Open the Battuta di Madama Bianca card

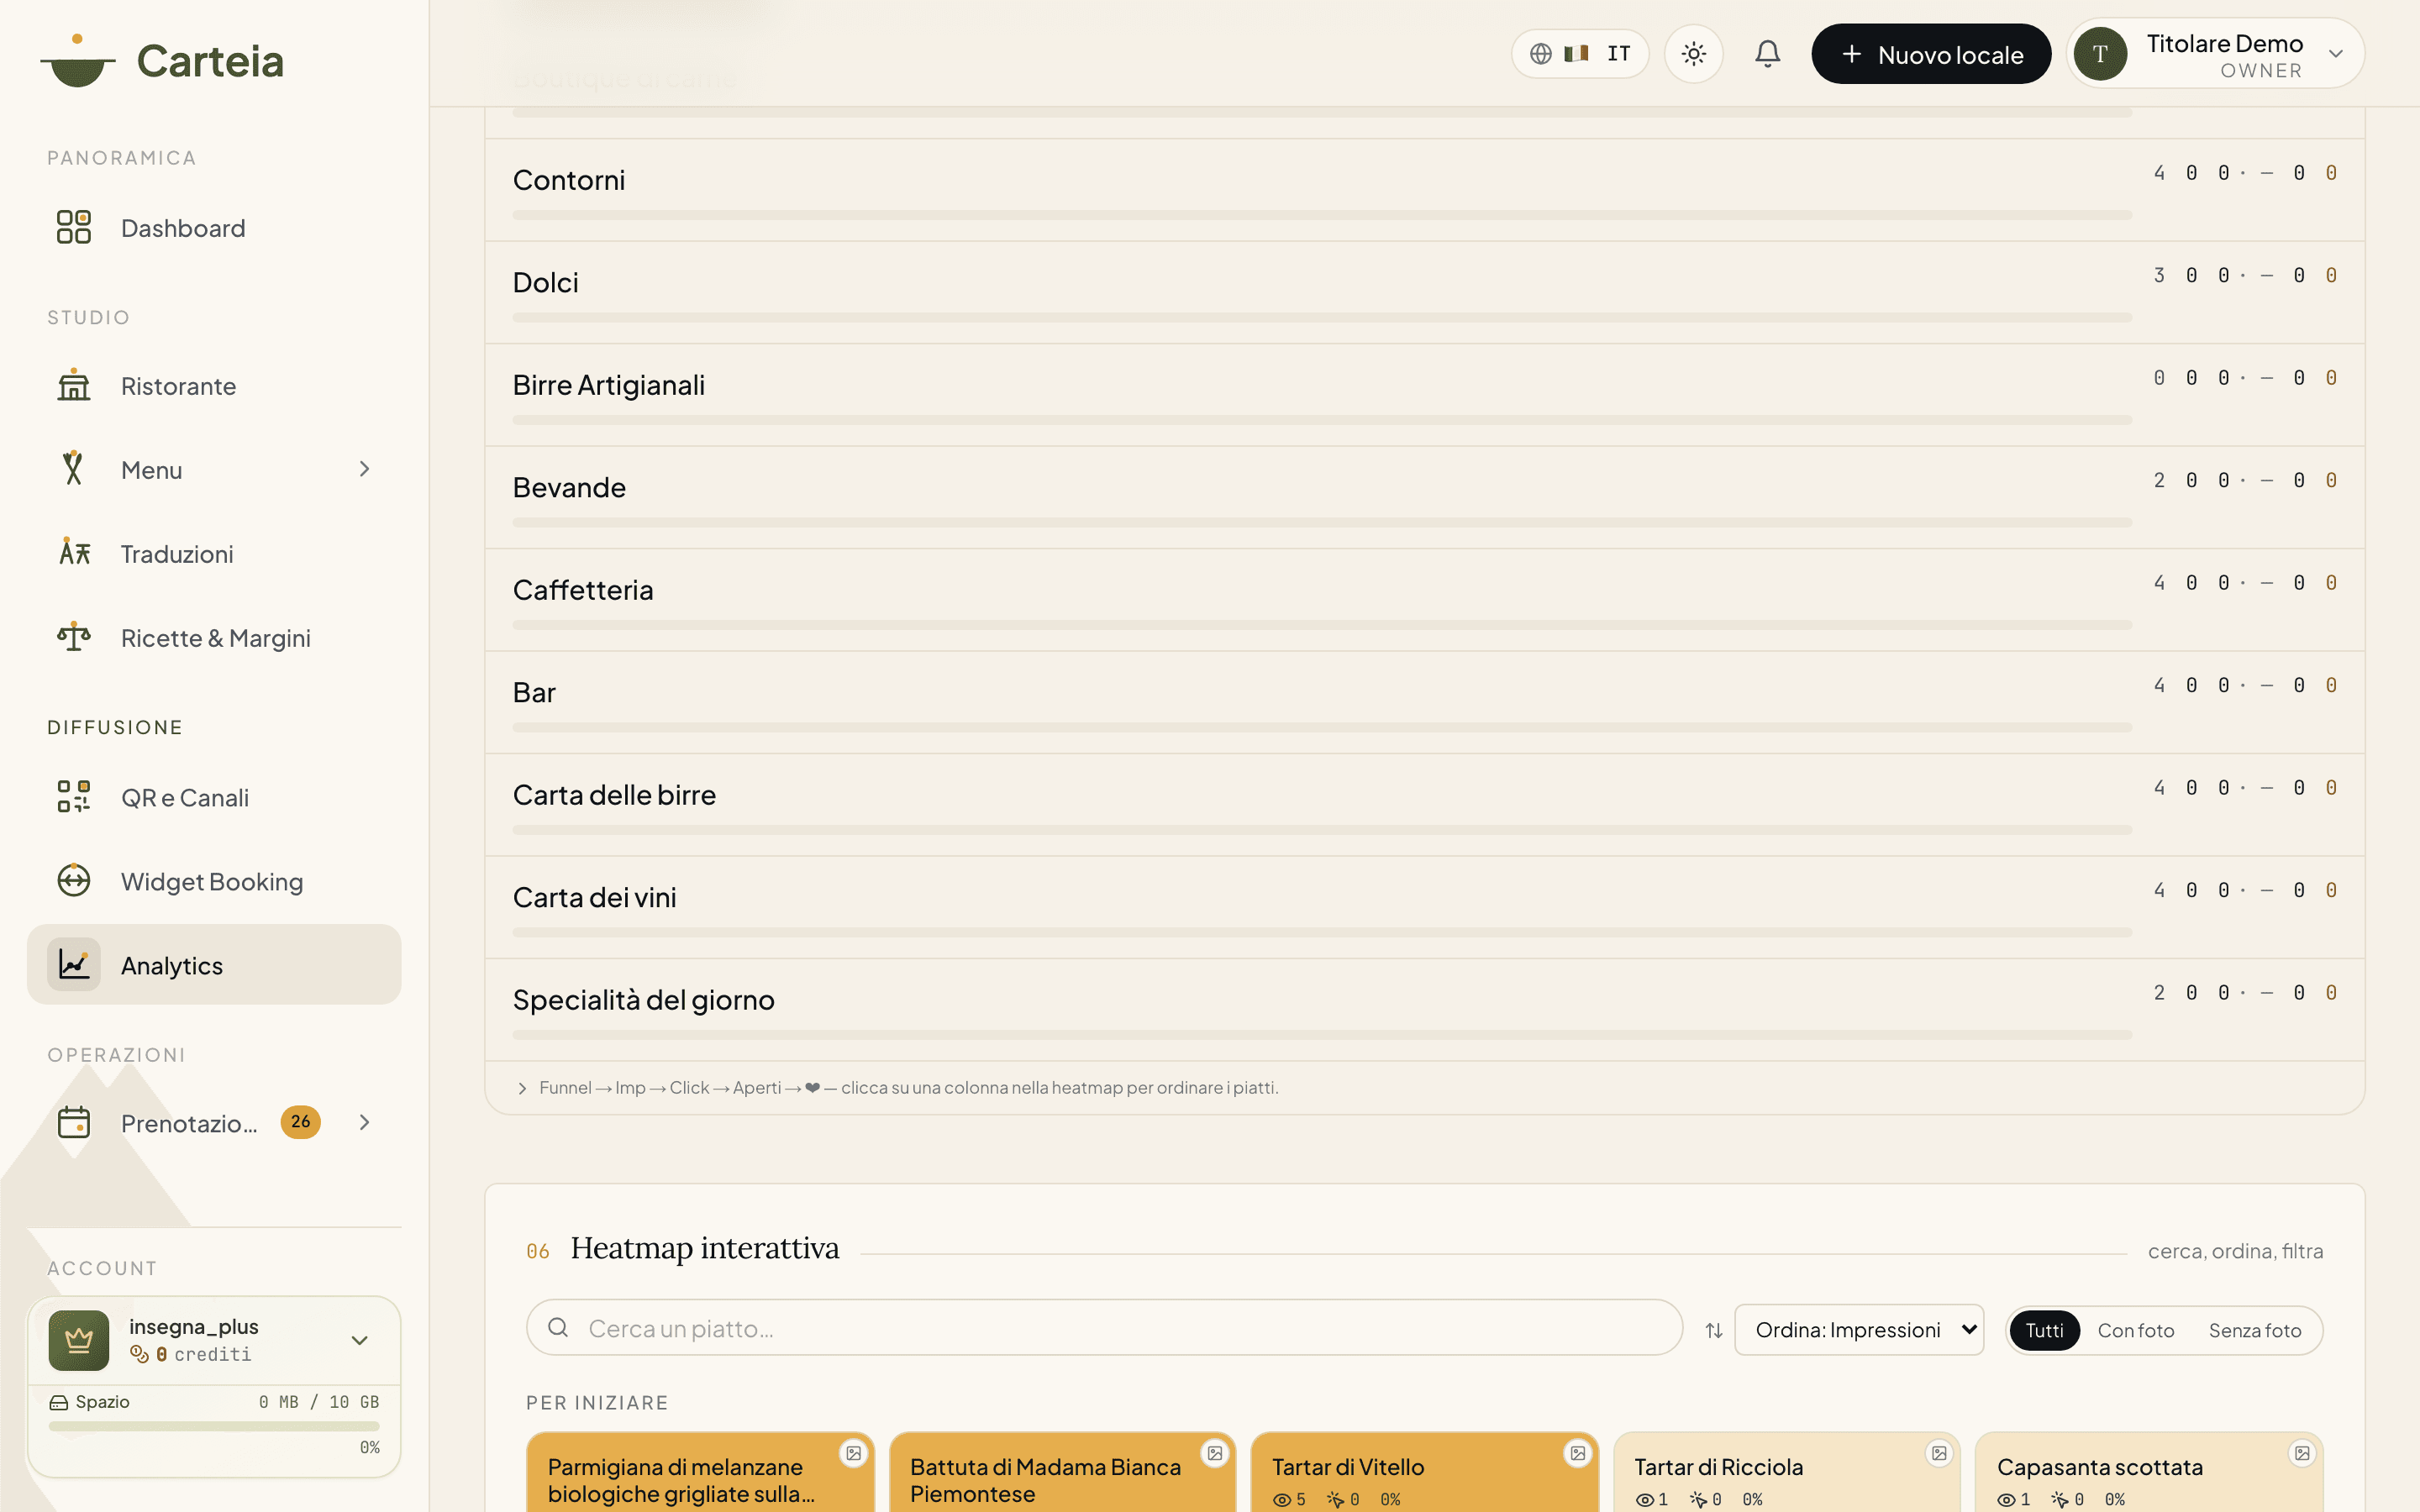[1062, 1472]
